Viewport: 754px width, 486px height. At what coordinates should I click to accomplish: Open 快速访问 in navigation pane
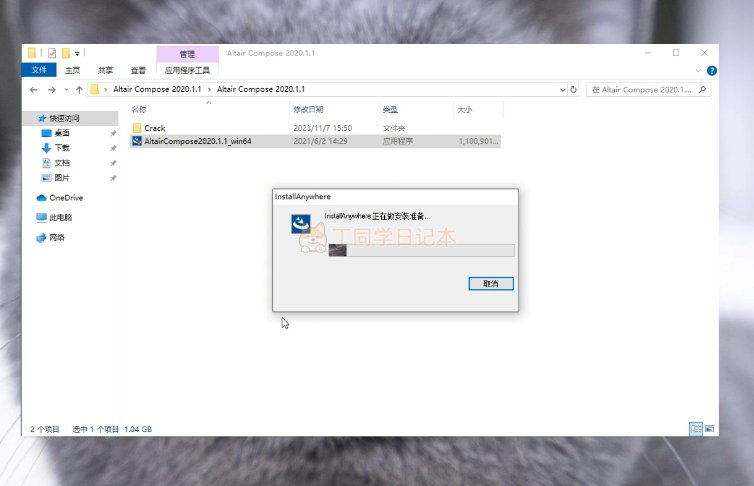pyautogui.click(x=64, y=118)
